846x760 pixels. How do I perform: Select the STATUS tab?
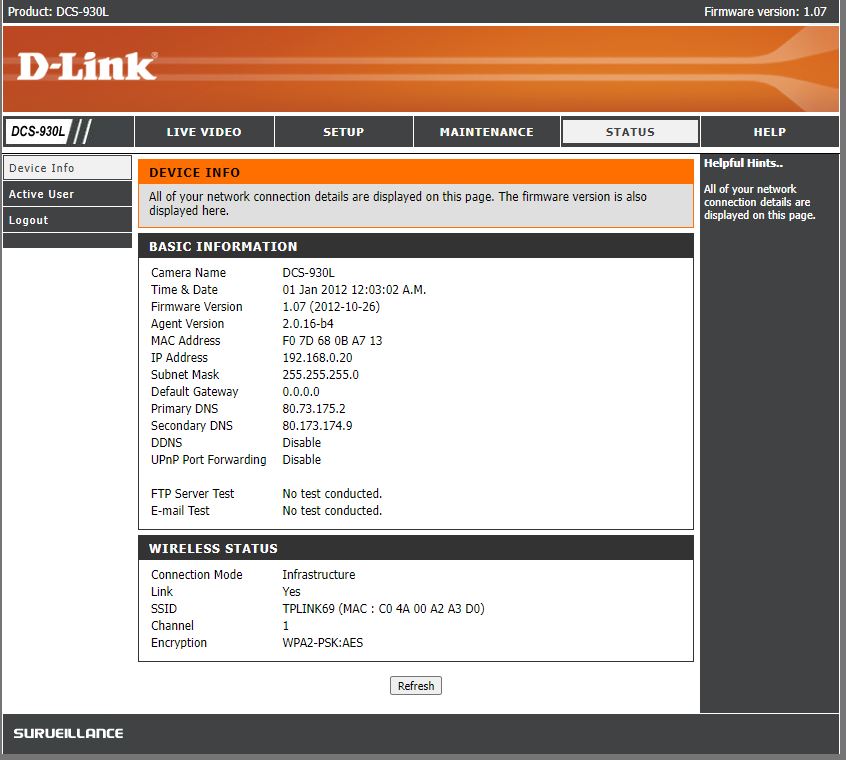[x=630, y=132]
